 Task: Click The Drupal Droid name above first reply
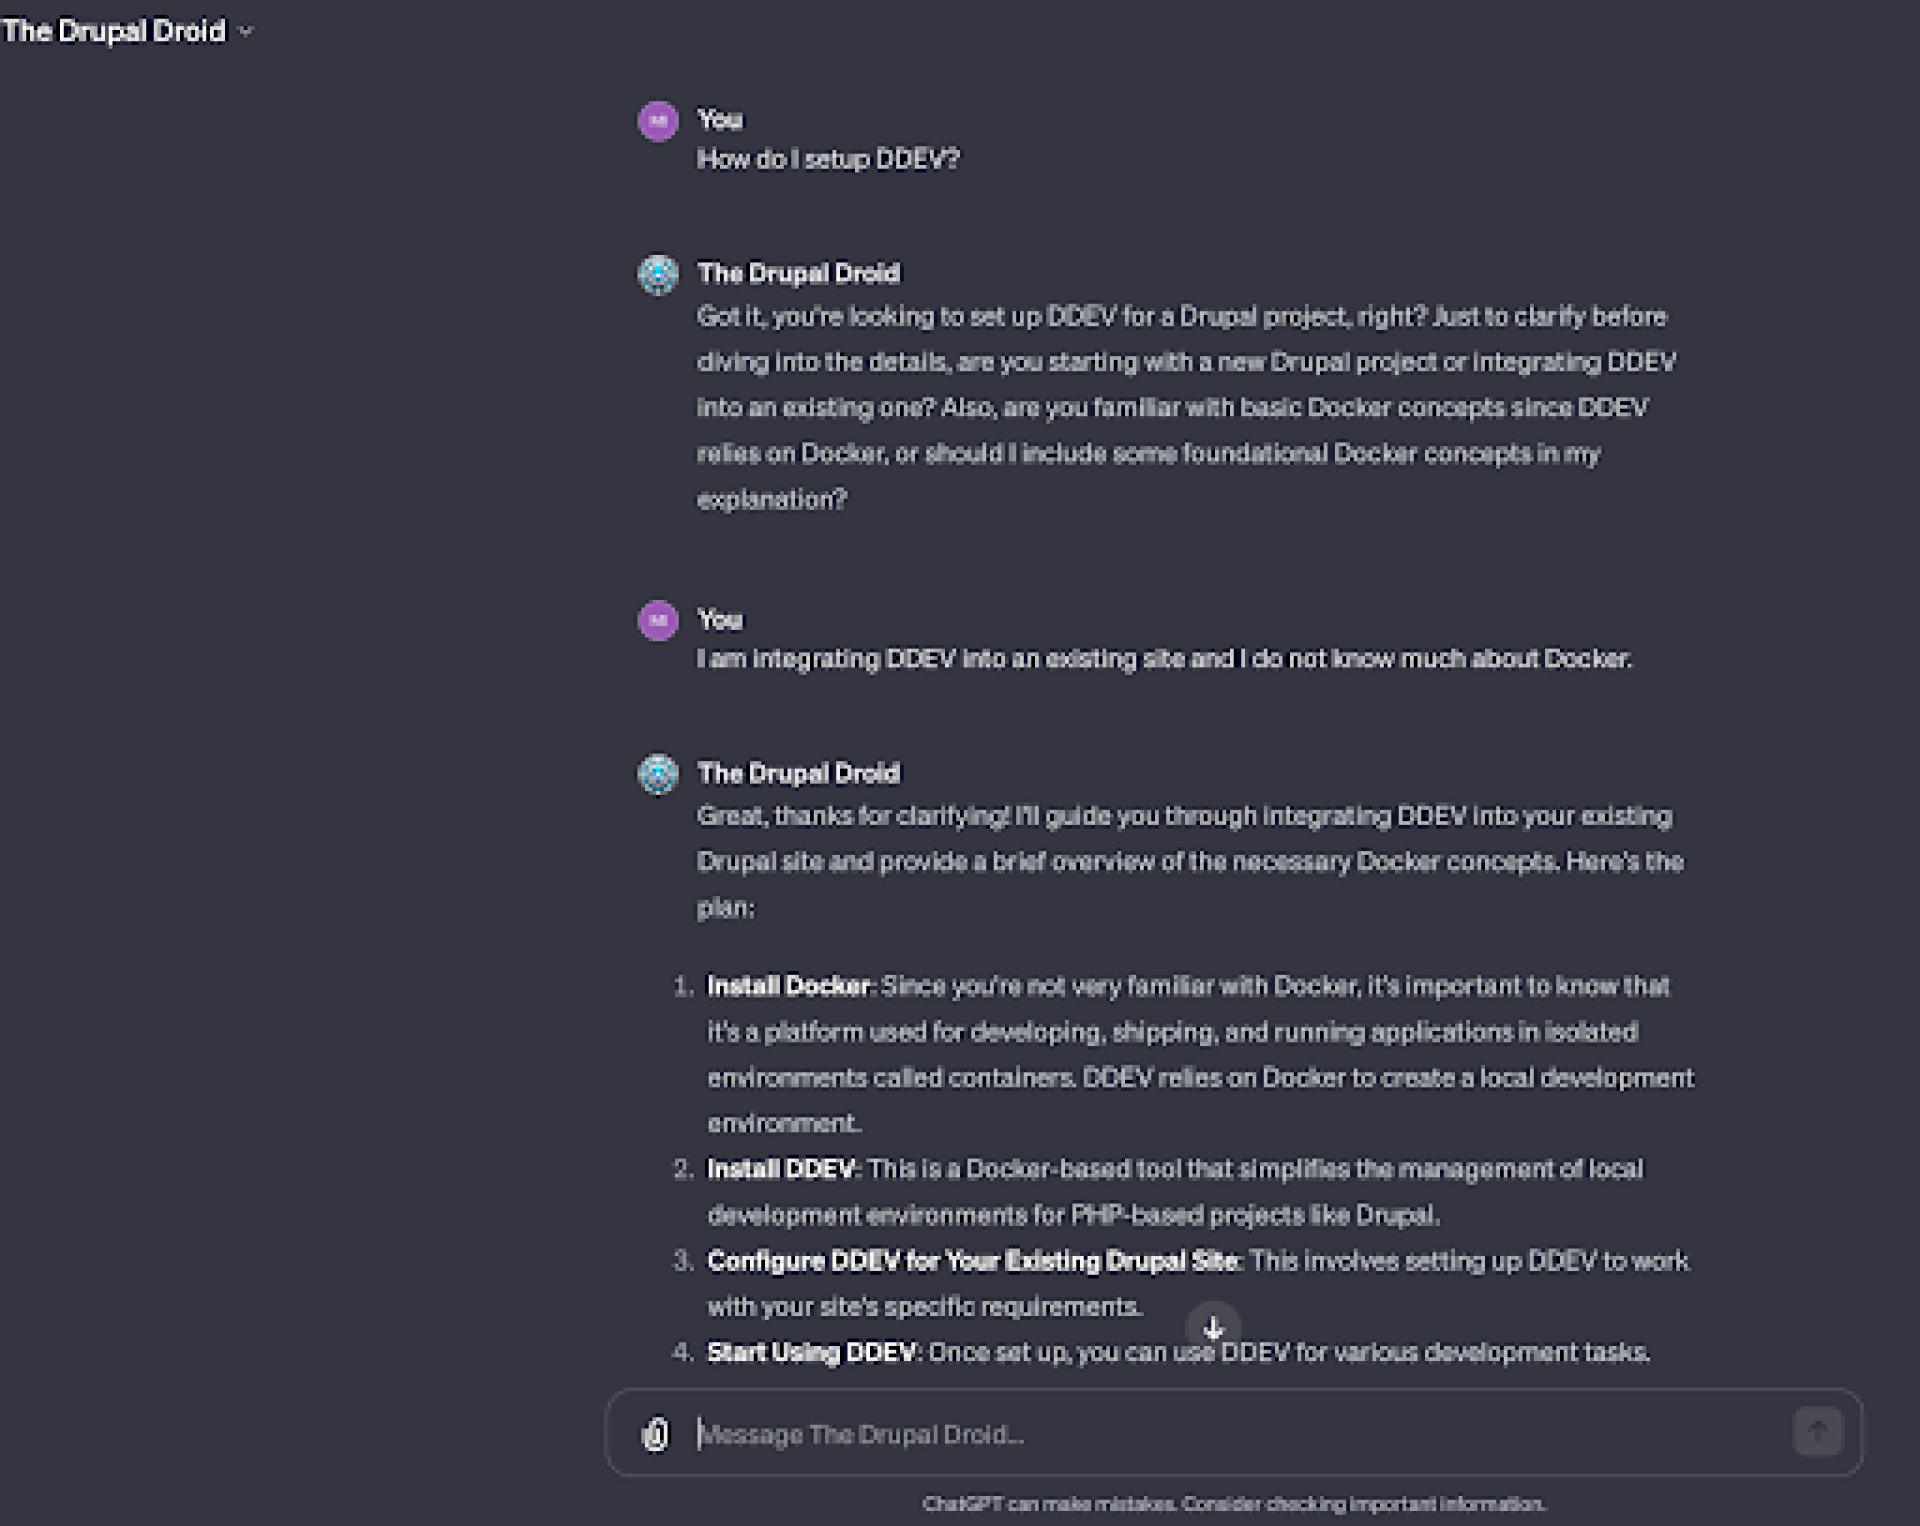point(799,273)
